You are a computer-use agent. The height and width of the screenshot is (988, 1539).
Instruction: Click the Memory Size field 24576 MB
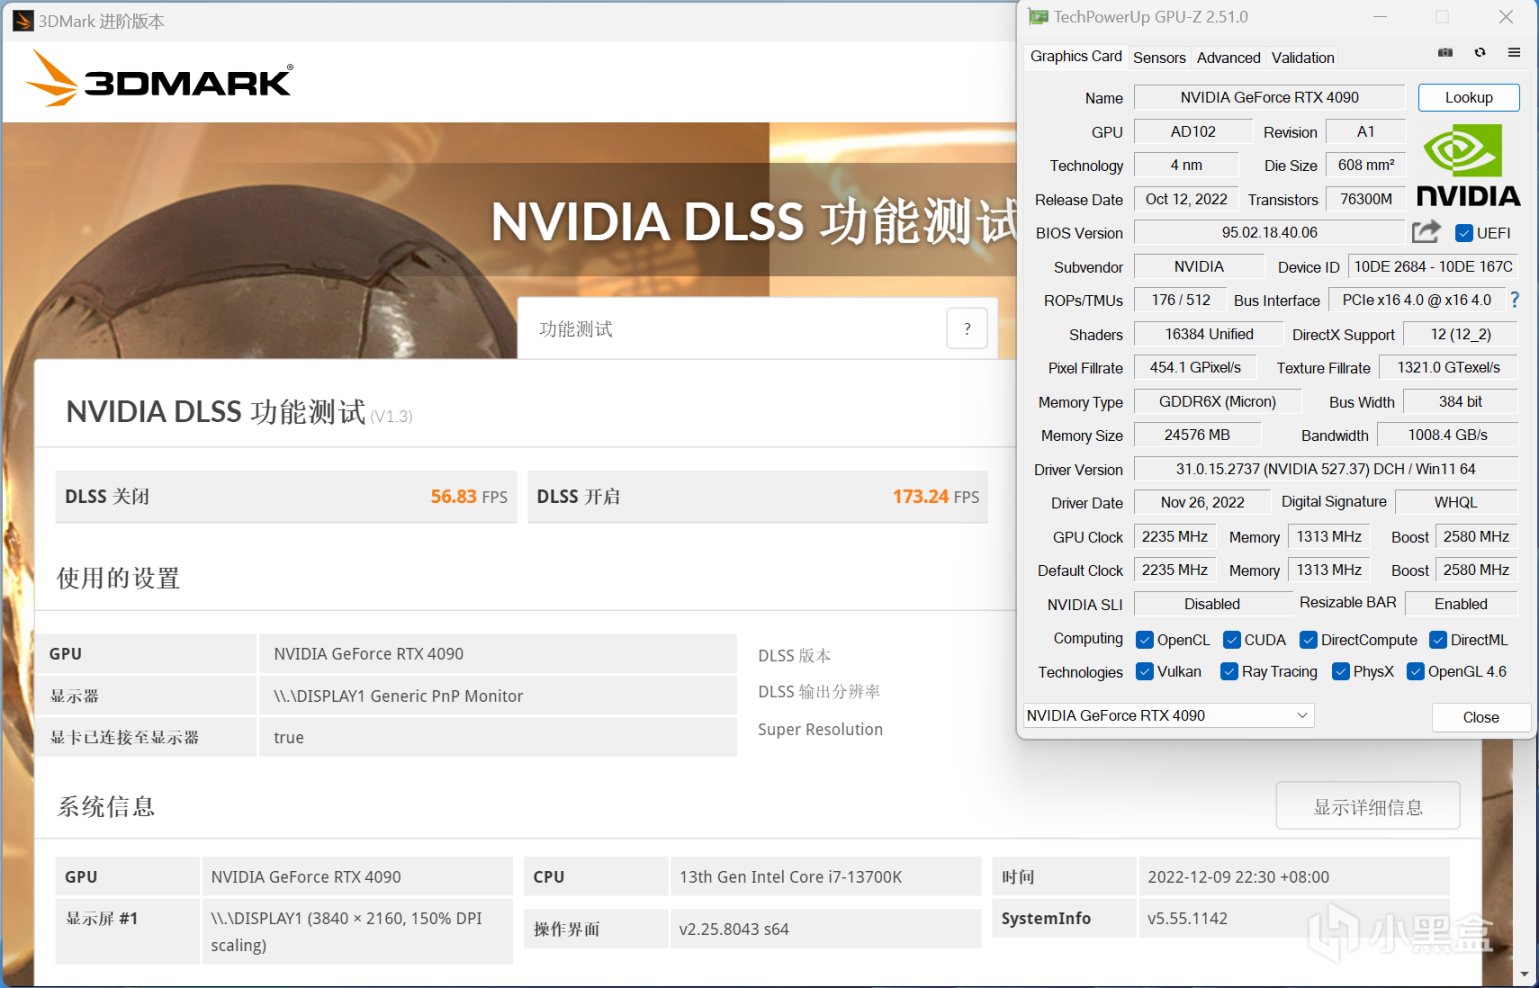point(1197,435)
